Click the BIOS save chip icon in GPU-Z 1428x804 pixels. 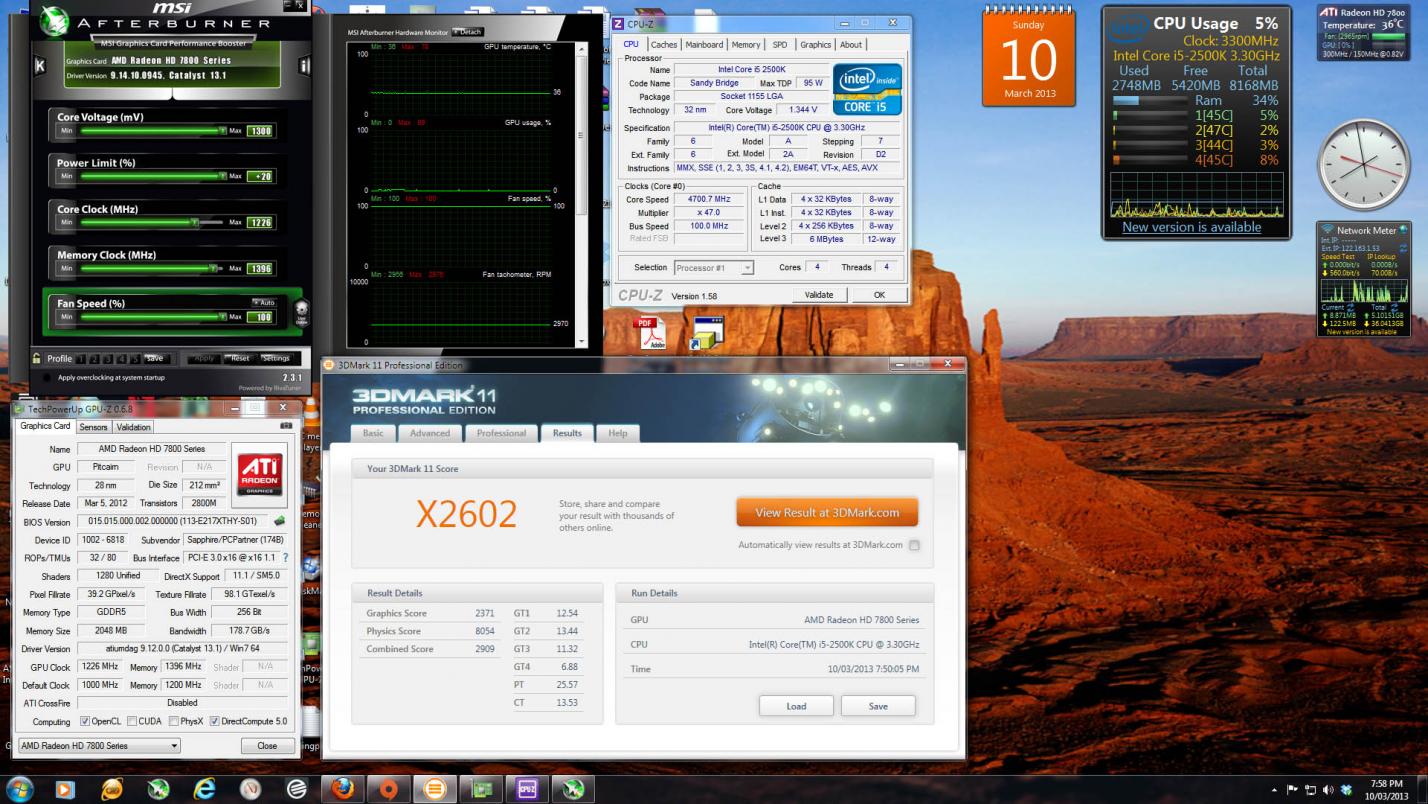[x=280, y=521]
